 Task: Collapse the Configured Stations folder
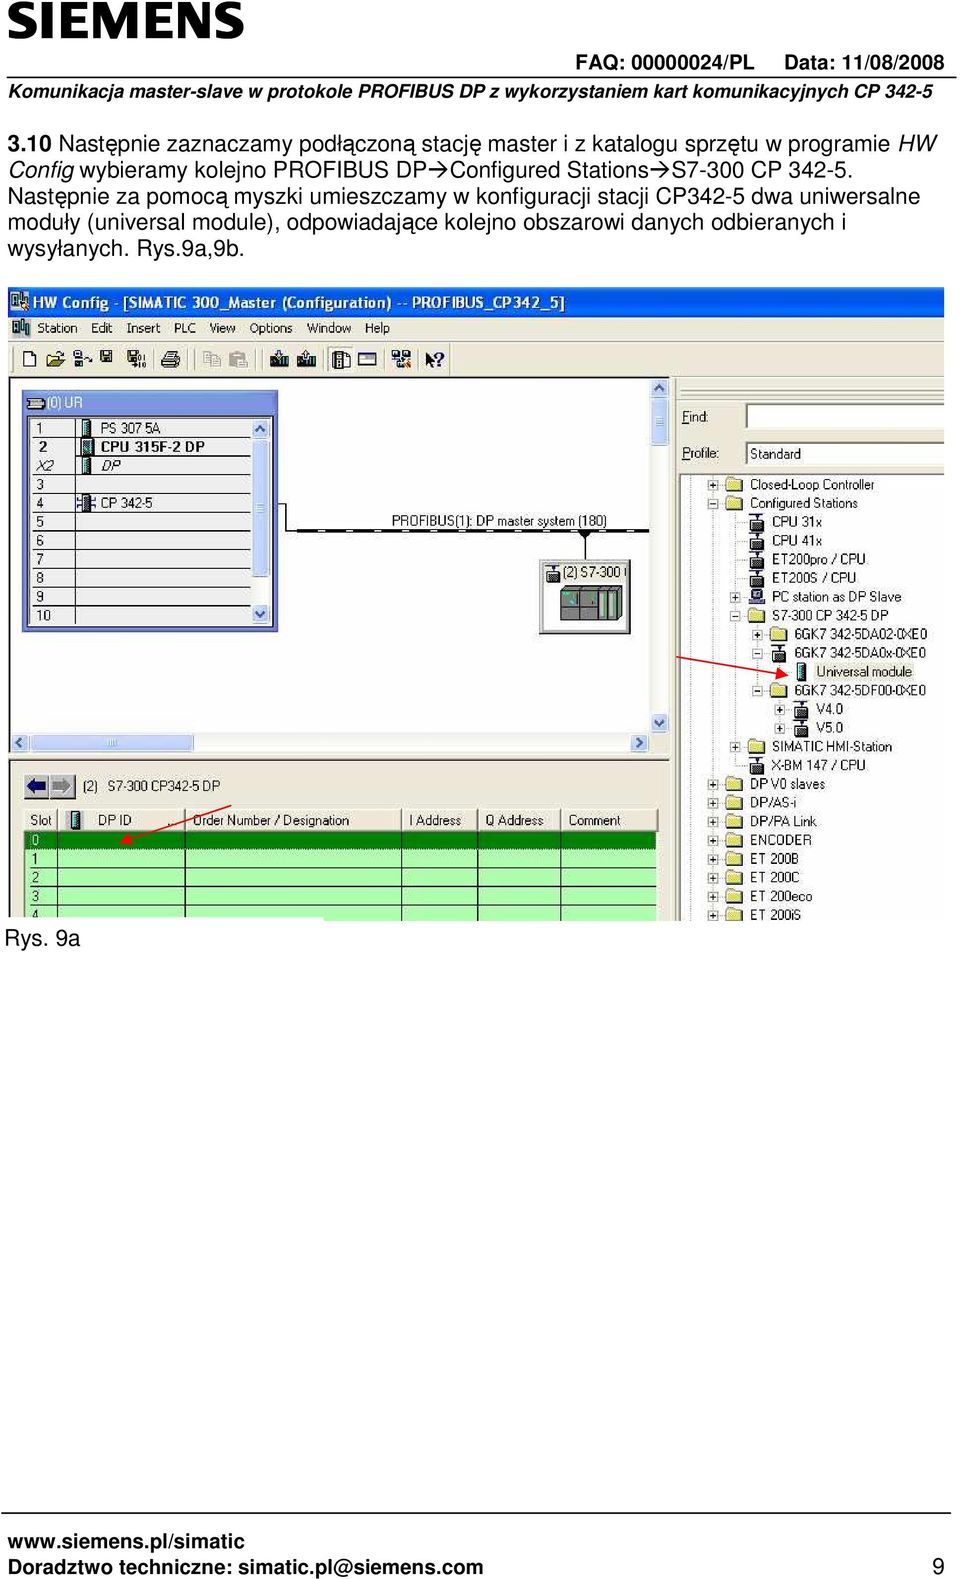point(713,504)
